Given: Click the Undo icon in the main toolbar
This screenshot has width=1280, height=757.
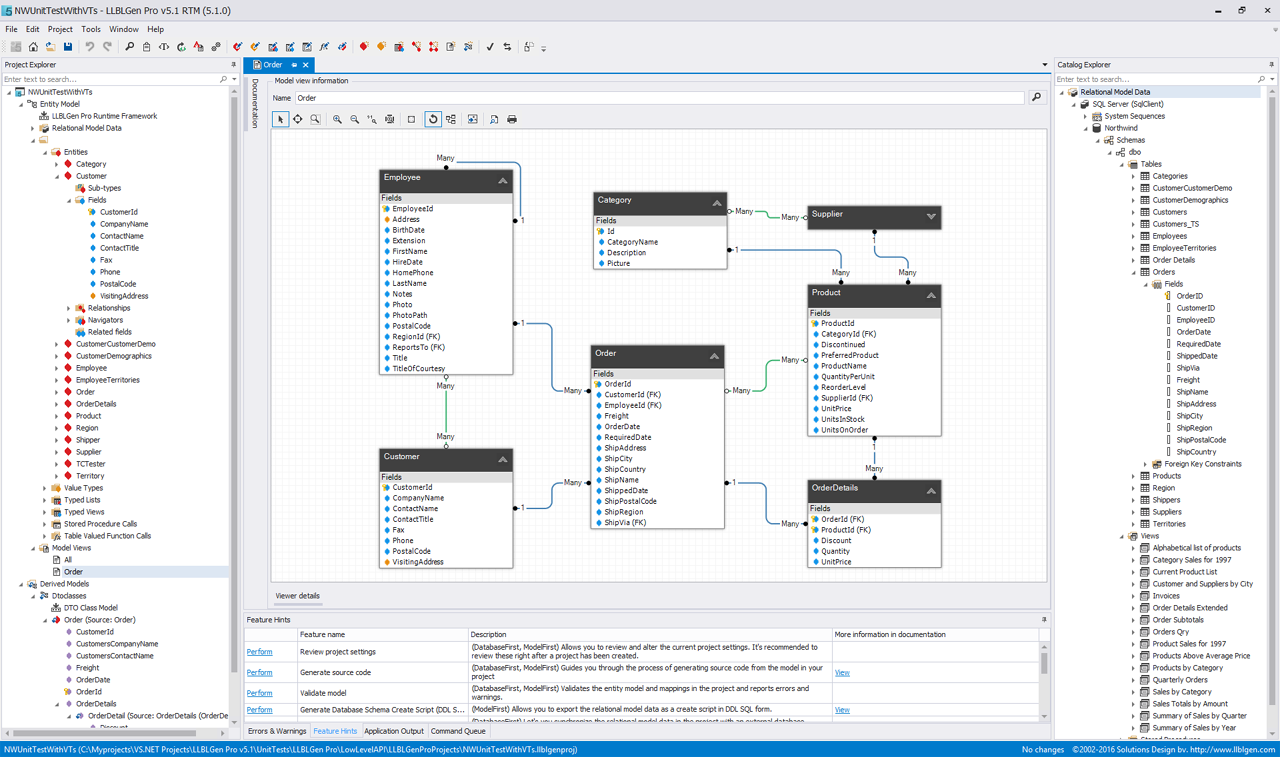Looking at the screenshot, I should tap(89, 46).
